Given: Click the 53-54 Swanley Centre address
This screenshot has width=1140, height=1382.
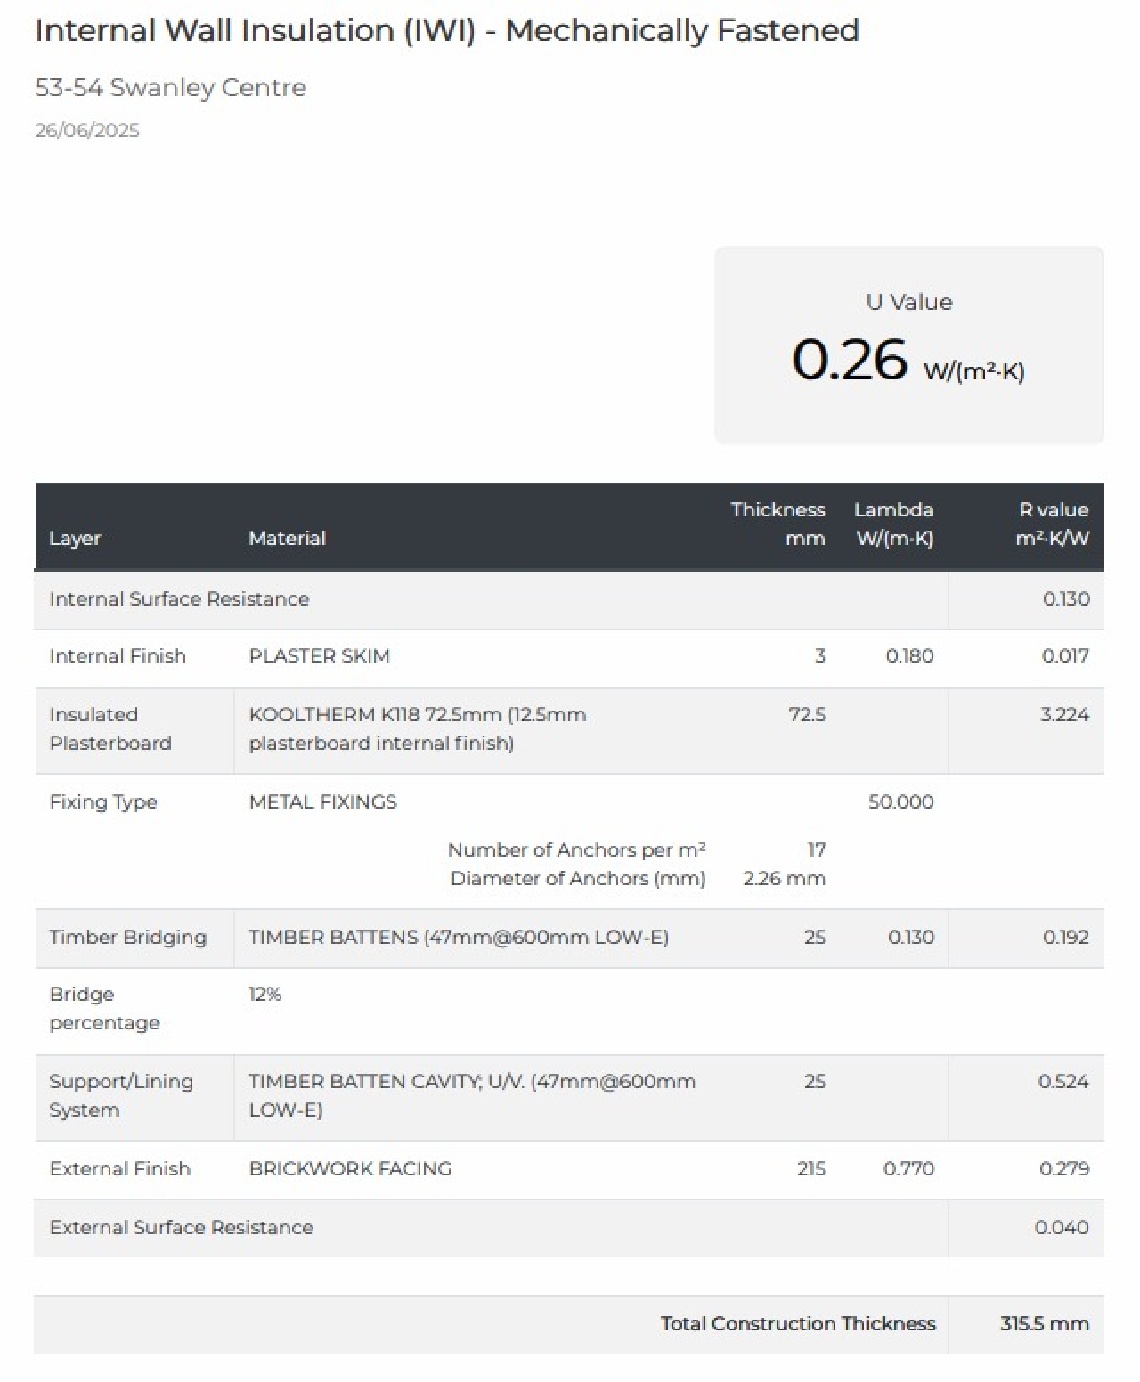Looking at the screenshot, I should point(170,88).
